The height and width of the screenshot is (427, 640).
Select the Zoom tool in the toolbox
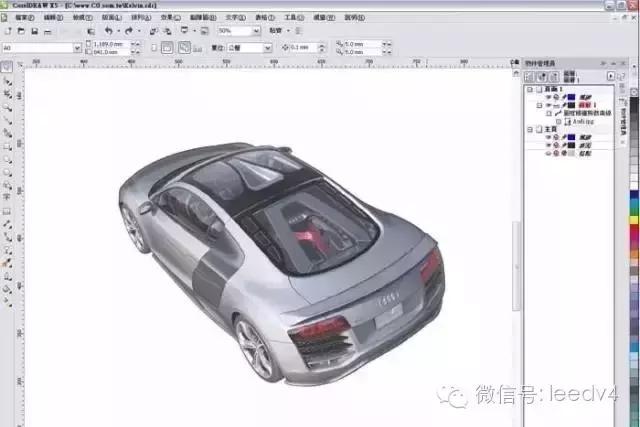[x=7, y=107]
